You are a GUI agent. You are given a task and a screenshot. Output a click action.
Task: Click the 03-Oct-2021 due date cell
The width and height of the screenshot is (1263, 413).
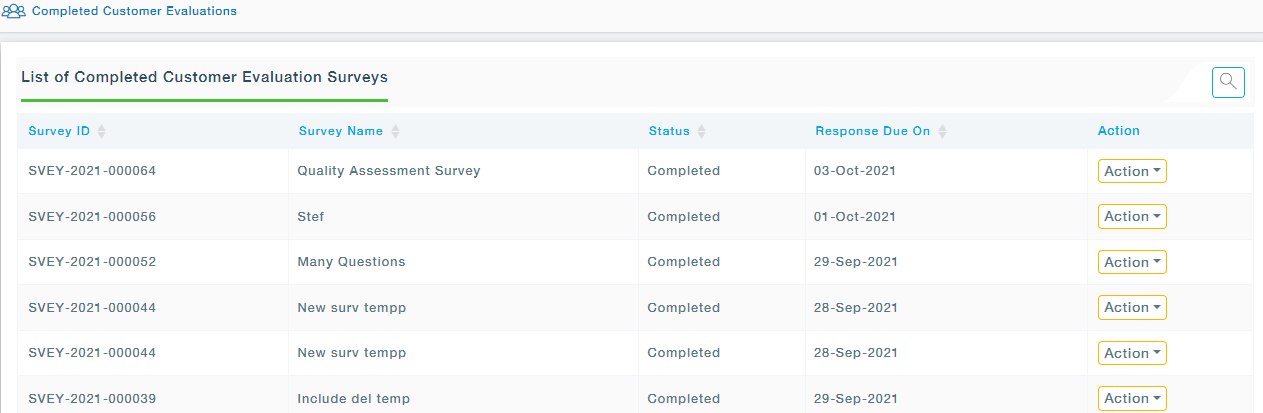(x=855, y=171)
